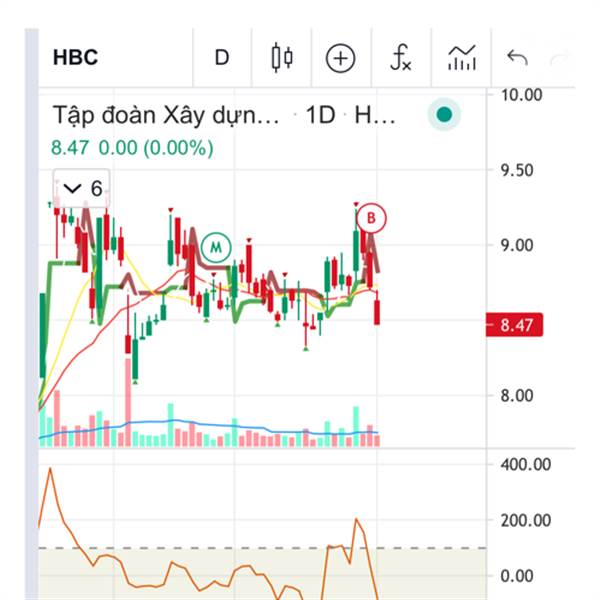This screenshot has height=600, width=600.
Task: Click the Tập đoàn Xây dựn… chart title
Action: tap(166, 115)
